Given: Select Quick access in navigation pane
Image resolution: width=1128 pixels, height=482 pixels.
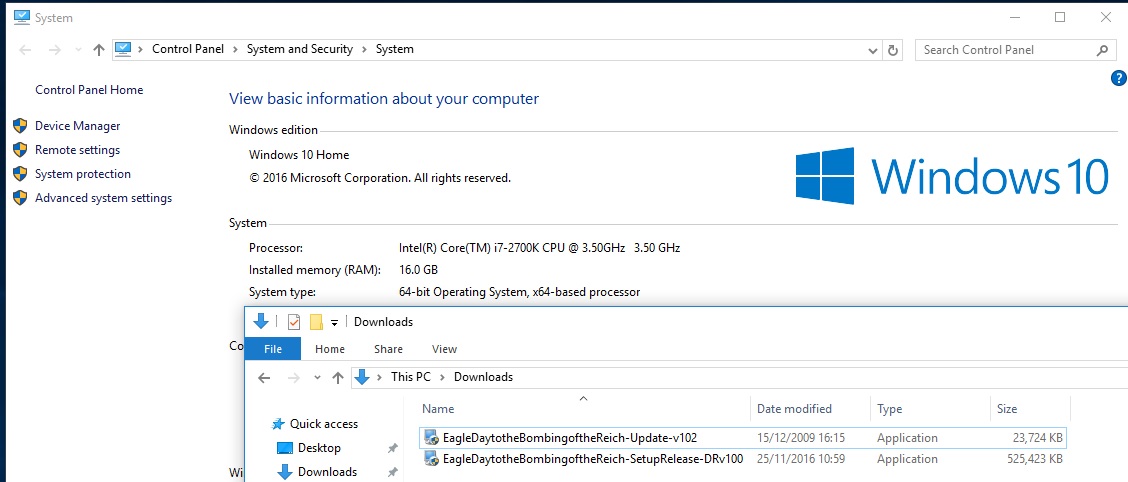Looking at the screenshot, I should 324,424.
